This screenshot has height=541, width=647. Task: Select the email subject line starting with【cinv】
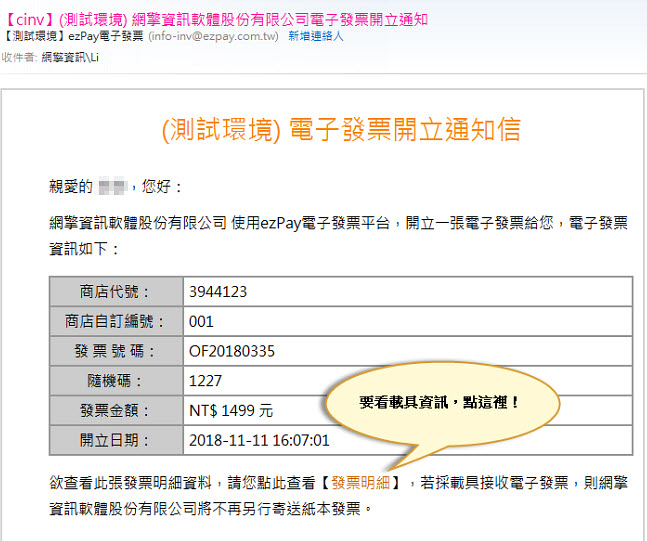(216, 19)
